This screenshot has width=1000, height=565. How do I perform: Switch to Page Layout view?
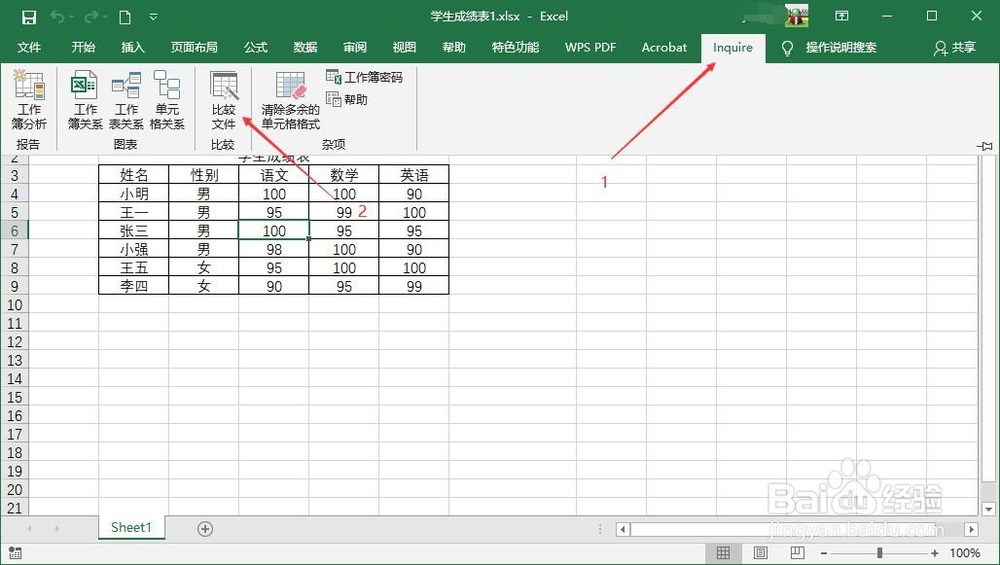point(760,553)
